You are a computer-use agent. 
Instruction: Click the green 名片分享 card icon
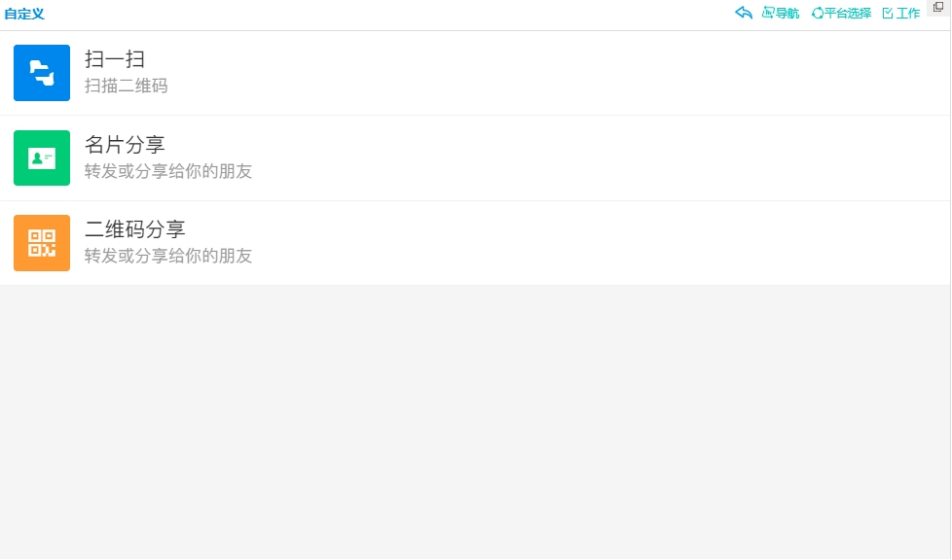(x=42, y=158)
